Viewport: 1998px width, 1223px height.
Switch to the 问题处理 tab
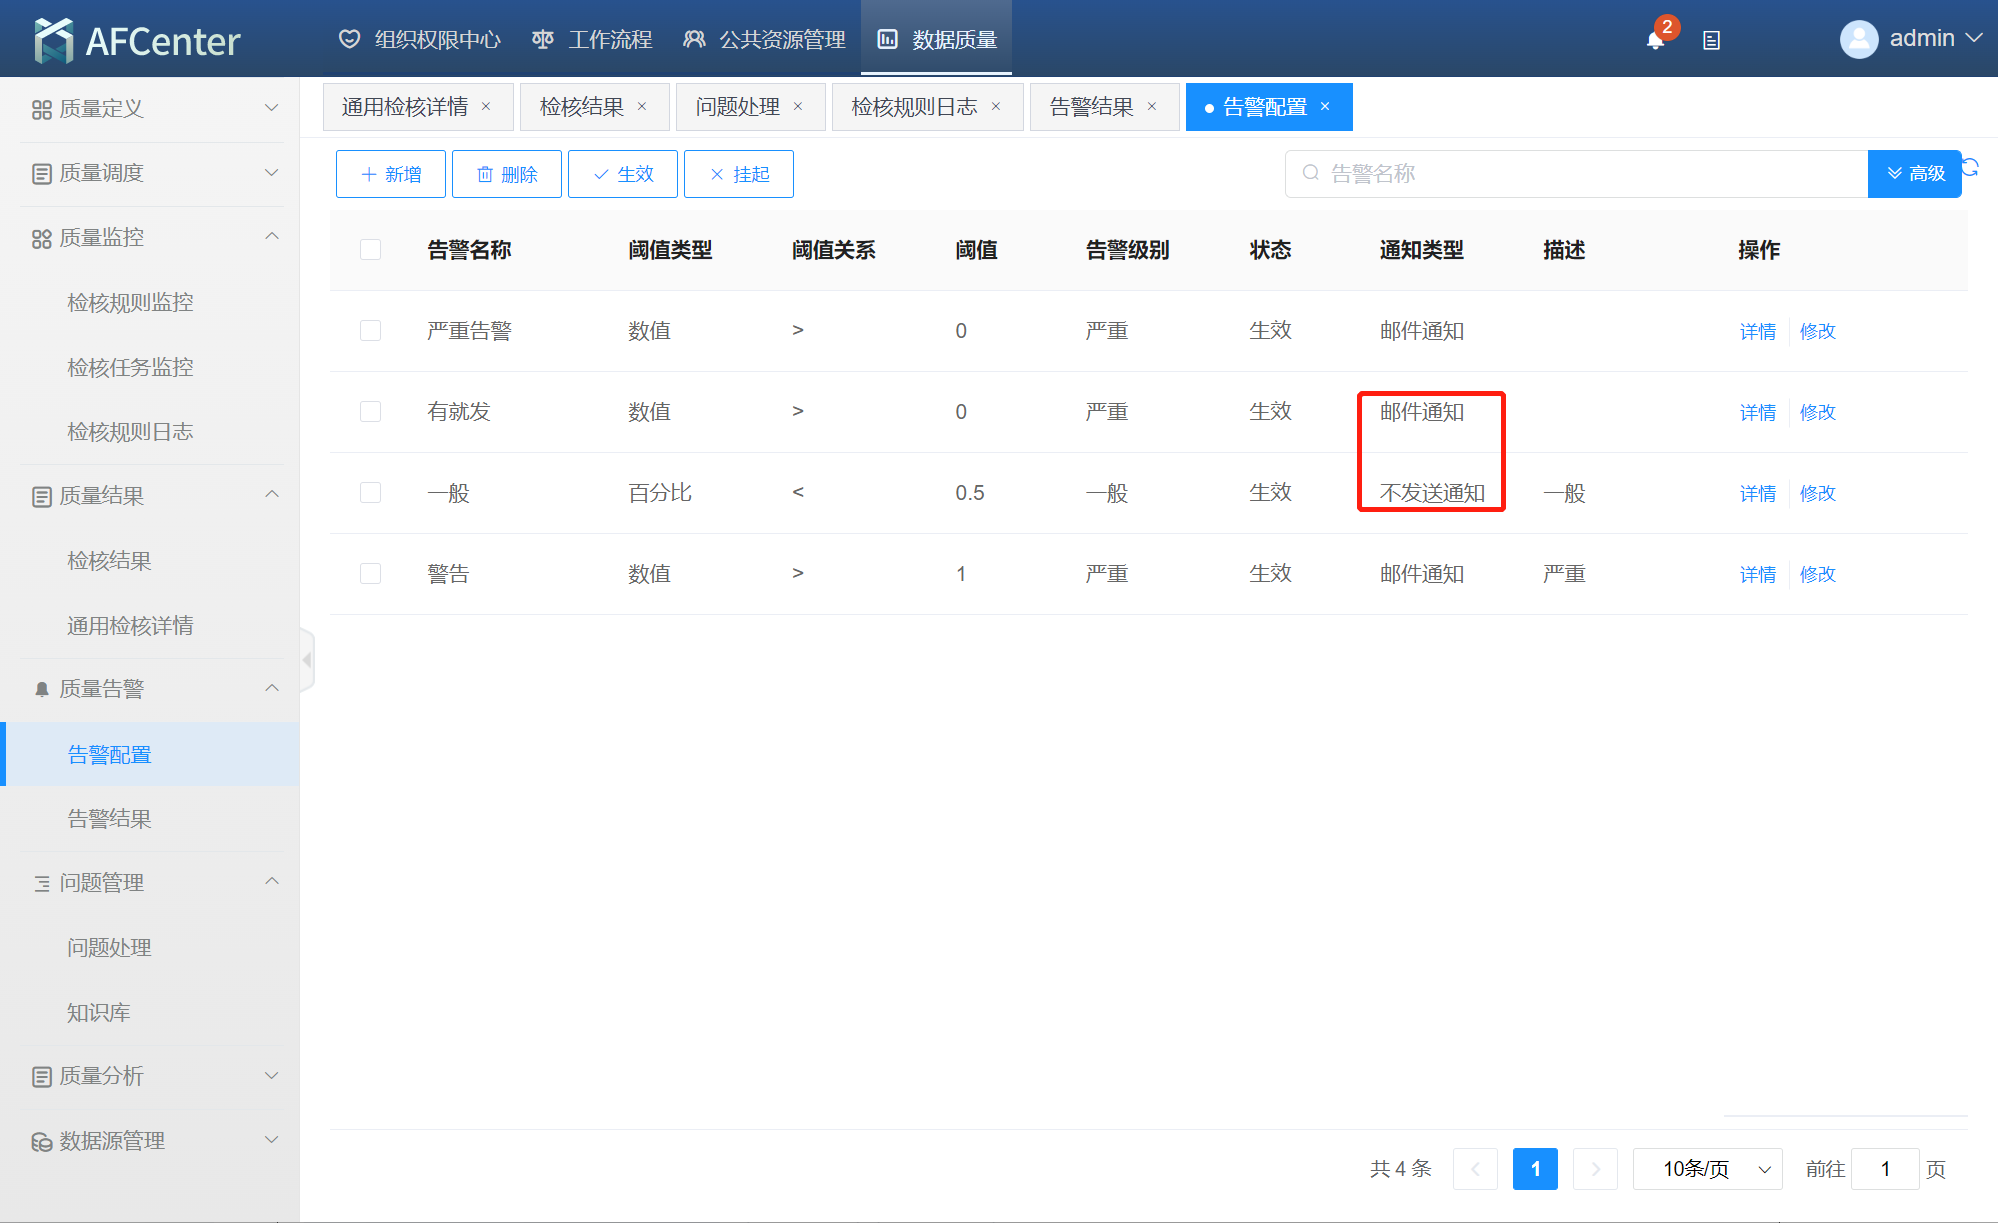click(x=738, y=107)
